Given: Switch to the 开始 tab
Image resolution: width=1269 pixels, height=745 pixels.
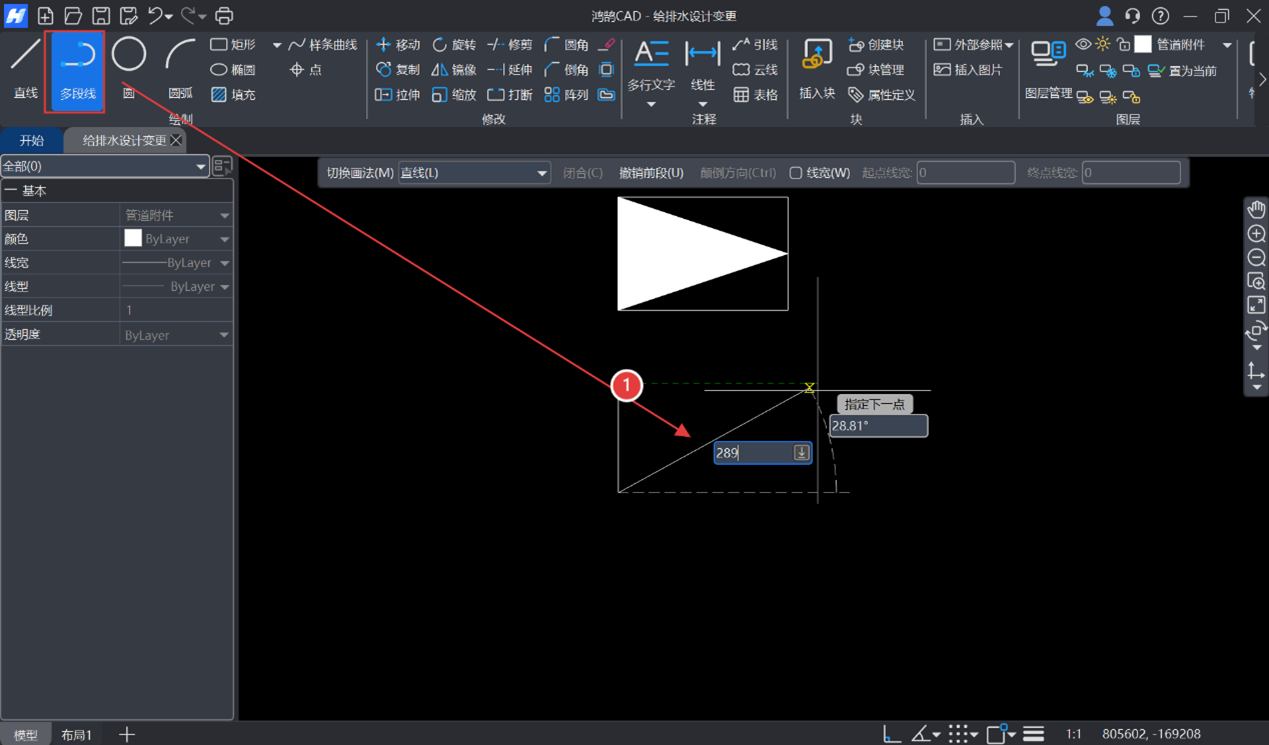Looking at the screenshot, I should click(x=32, y=140).
